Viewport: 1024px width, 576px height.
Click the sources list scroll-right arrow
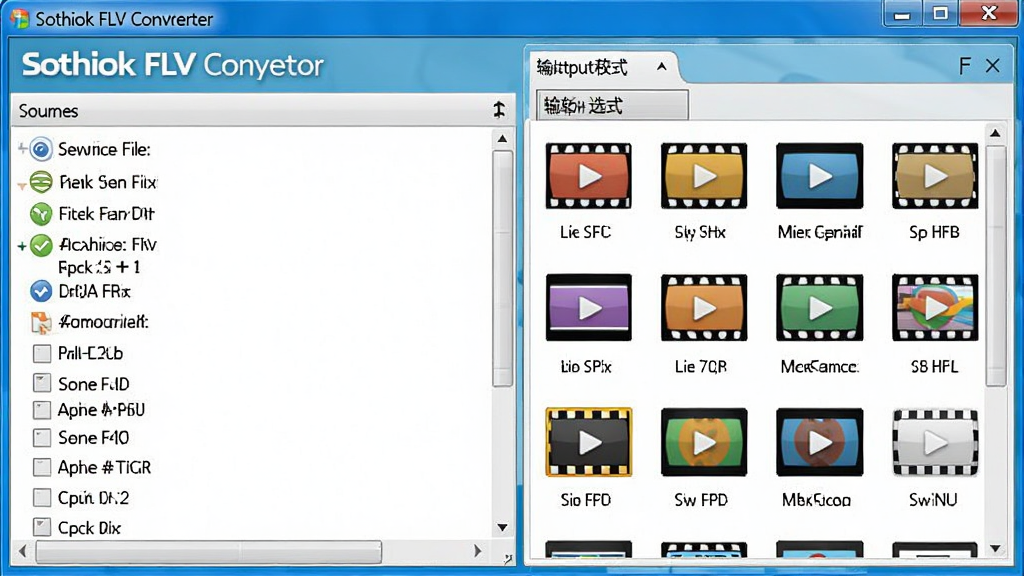point(478,551)
